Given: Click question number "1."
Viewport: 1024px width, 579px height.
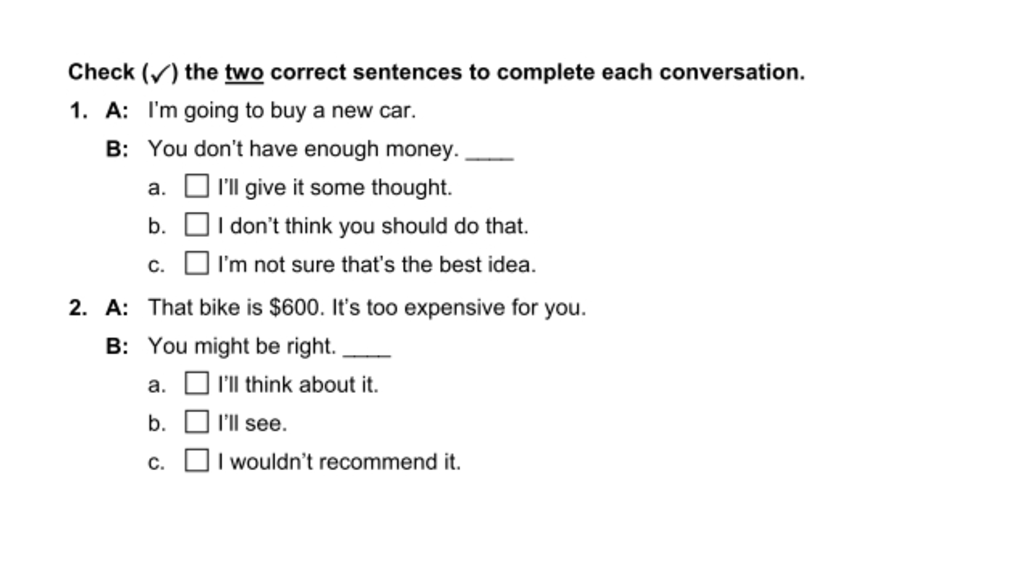Looking at the screenshot, I should point(78,111).
